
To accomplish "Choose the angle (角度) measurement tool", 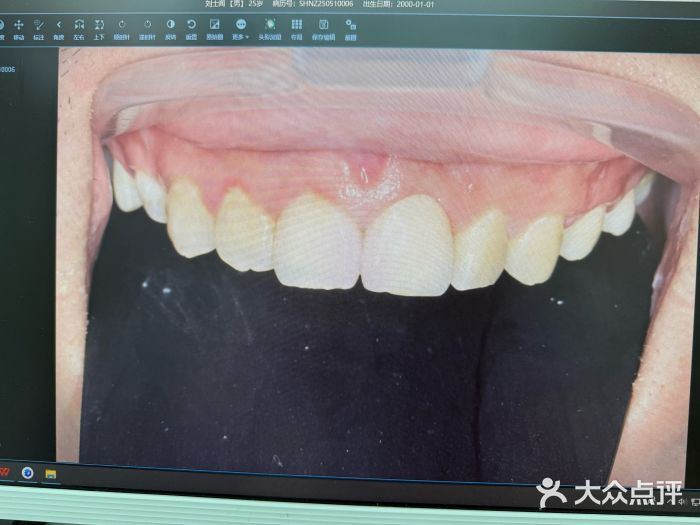I will pos(59,29).
